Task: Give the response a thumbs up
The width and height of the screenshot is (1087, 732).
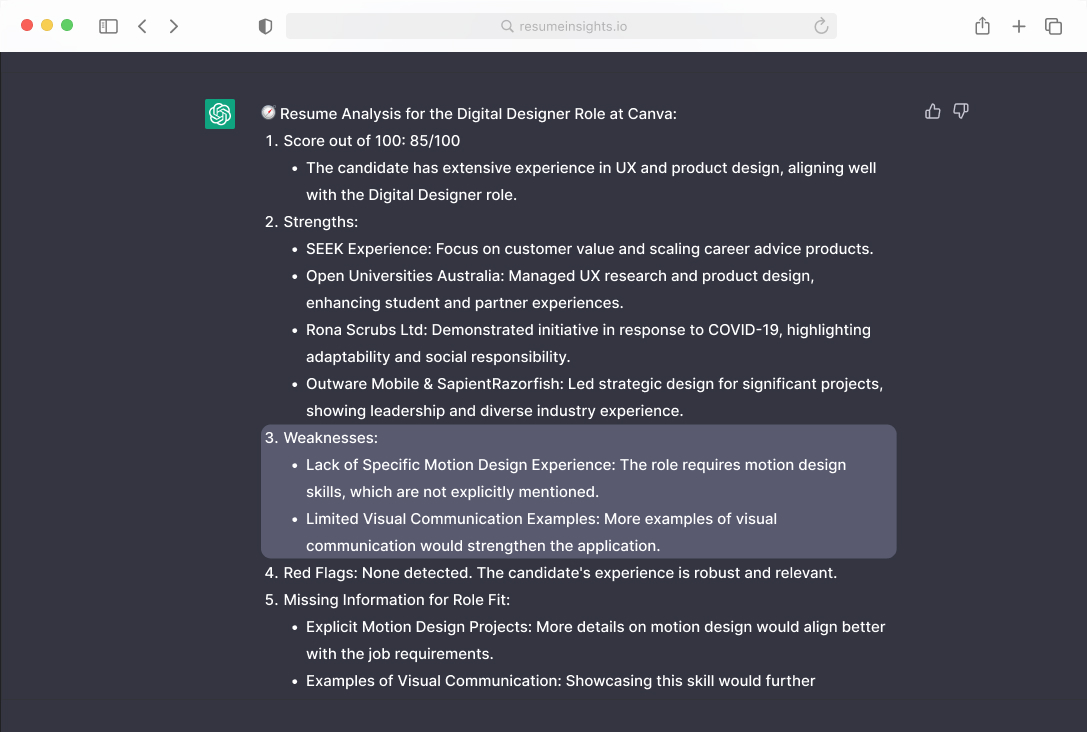Action: click(x=933, y=111)
